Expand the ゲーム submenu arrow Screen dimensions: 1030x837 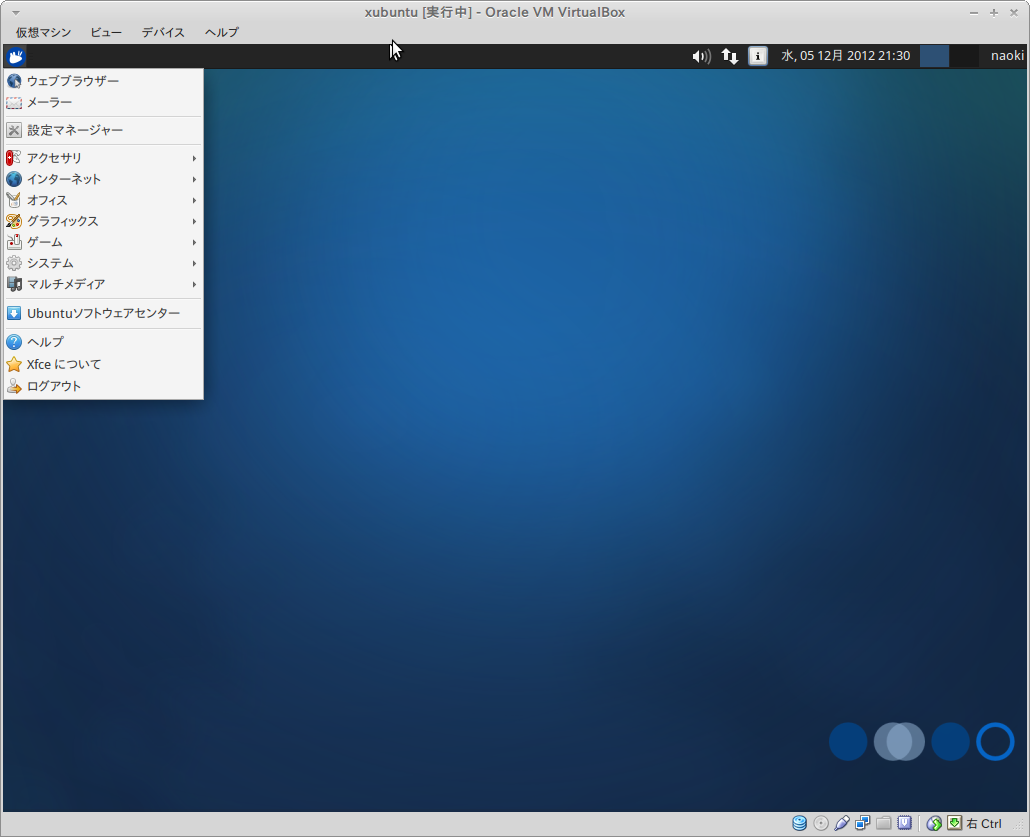[194, 242]
